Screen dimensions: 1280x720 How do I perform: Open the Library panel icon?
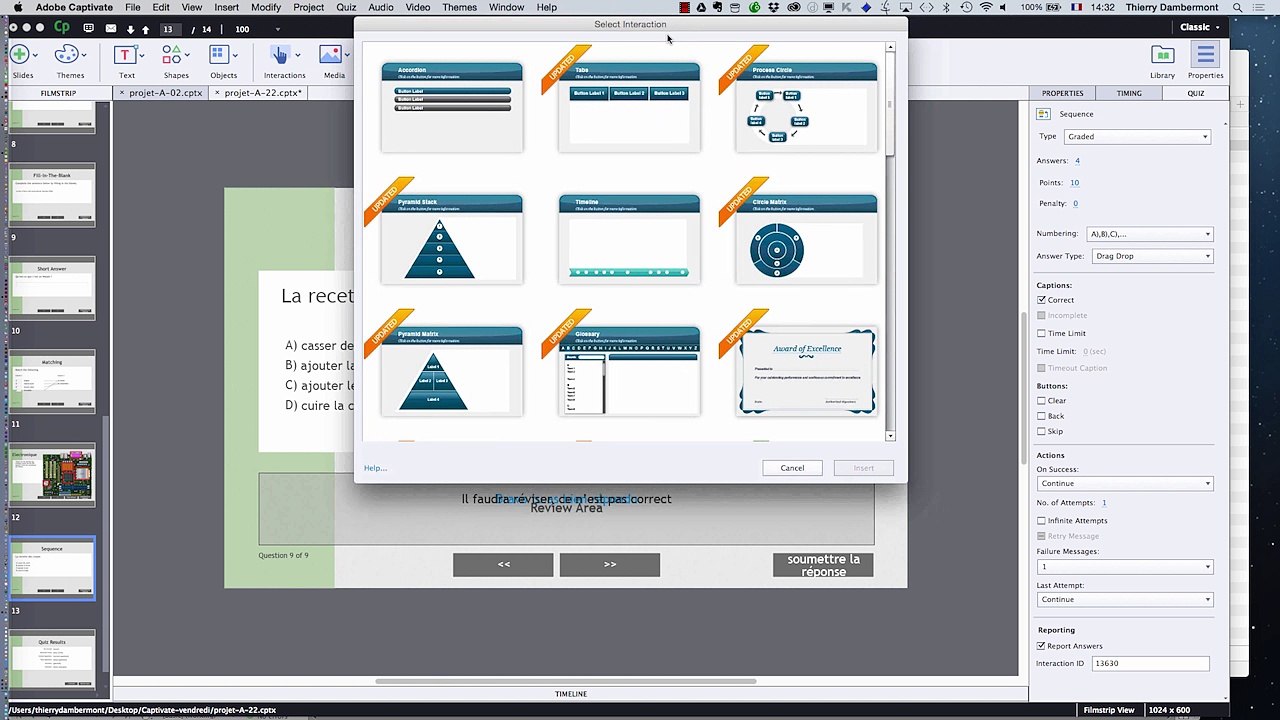1162,55
